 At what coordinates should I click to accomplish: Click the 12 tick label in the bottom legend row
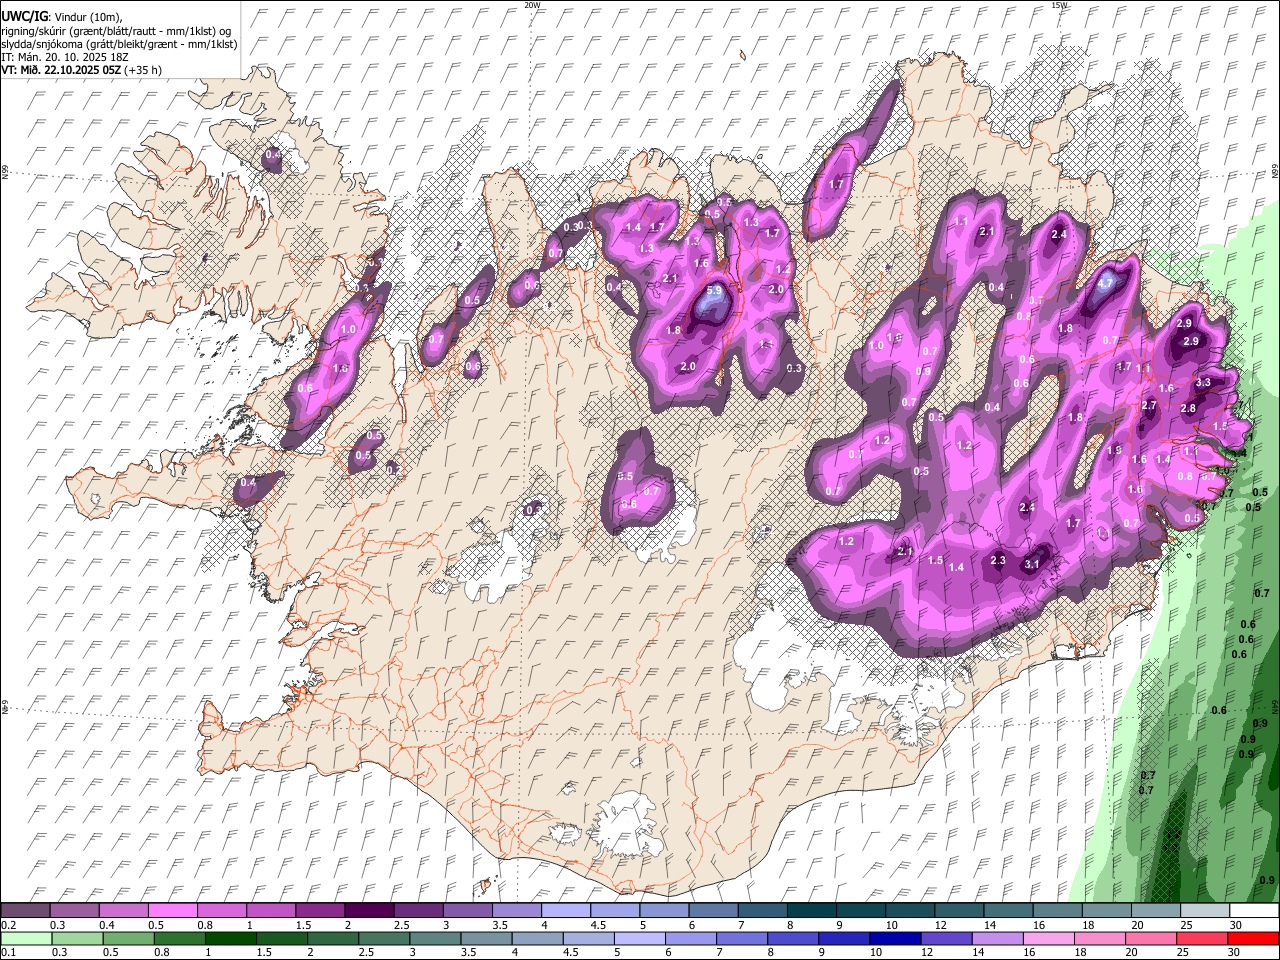pos(926,953)
